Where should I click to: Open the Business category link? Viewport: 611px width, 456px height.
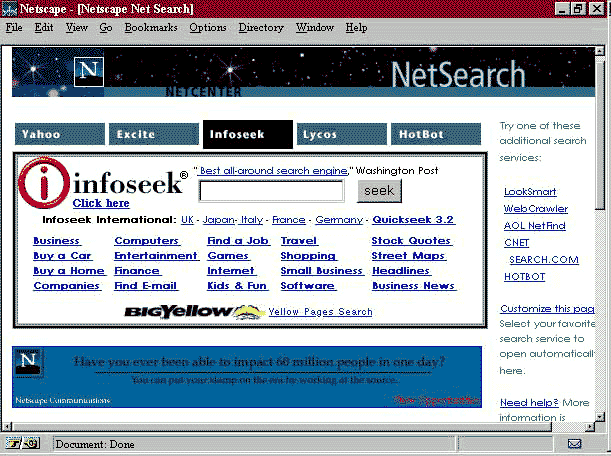pyautogui.click(x=57, y=241)
